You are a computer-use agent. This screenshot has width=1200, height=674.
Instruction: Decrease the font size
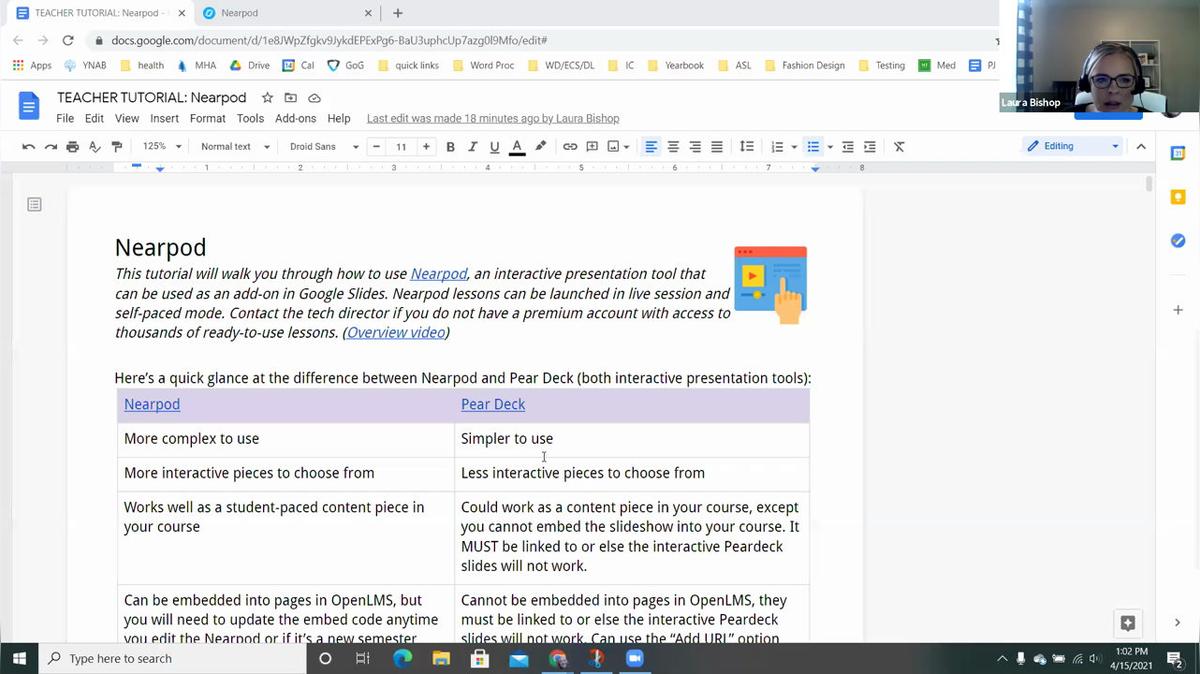[x=377, y=147]
